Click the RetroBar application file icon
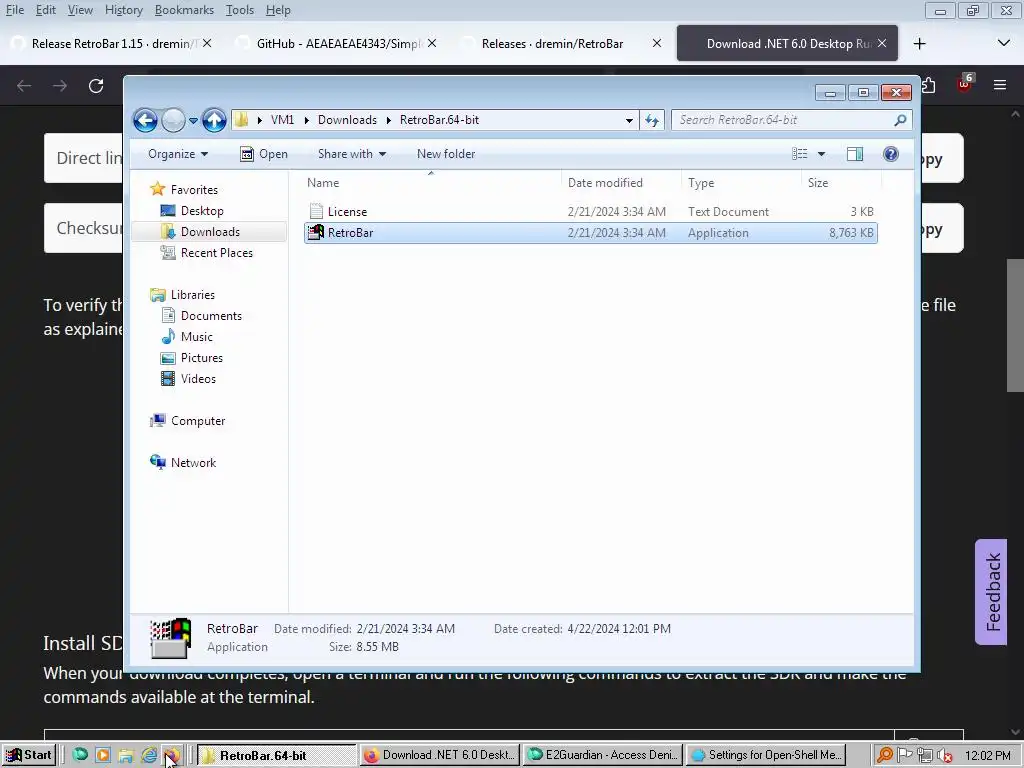 click(x=315, y=232)
